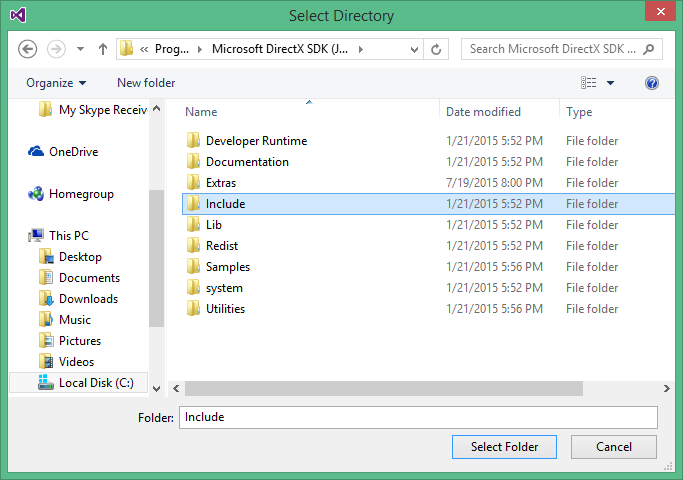Open Downloads in navigation pane
Viewport: 683px width, 480px height.
click(78, 299)
